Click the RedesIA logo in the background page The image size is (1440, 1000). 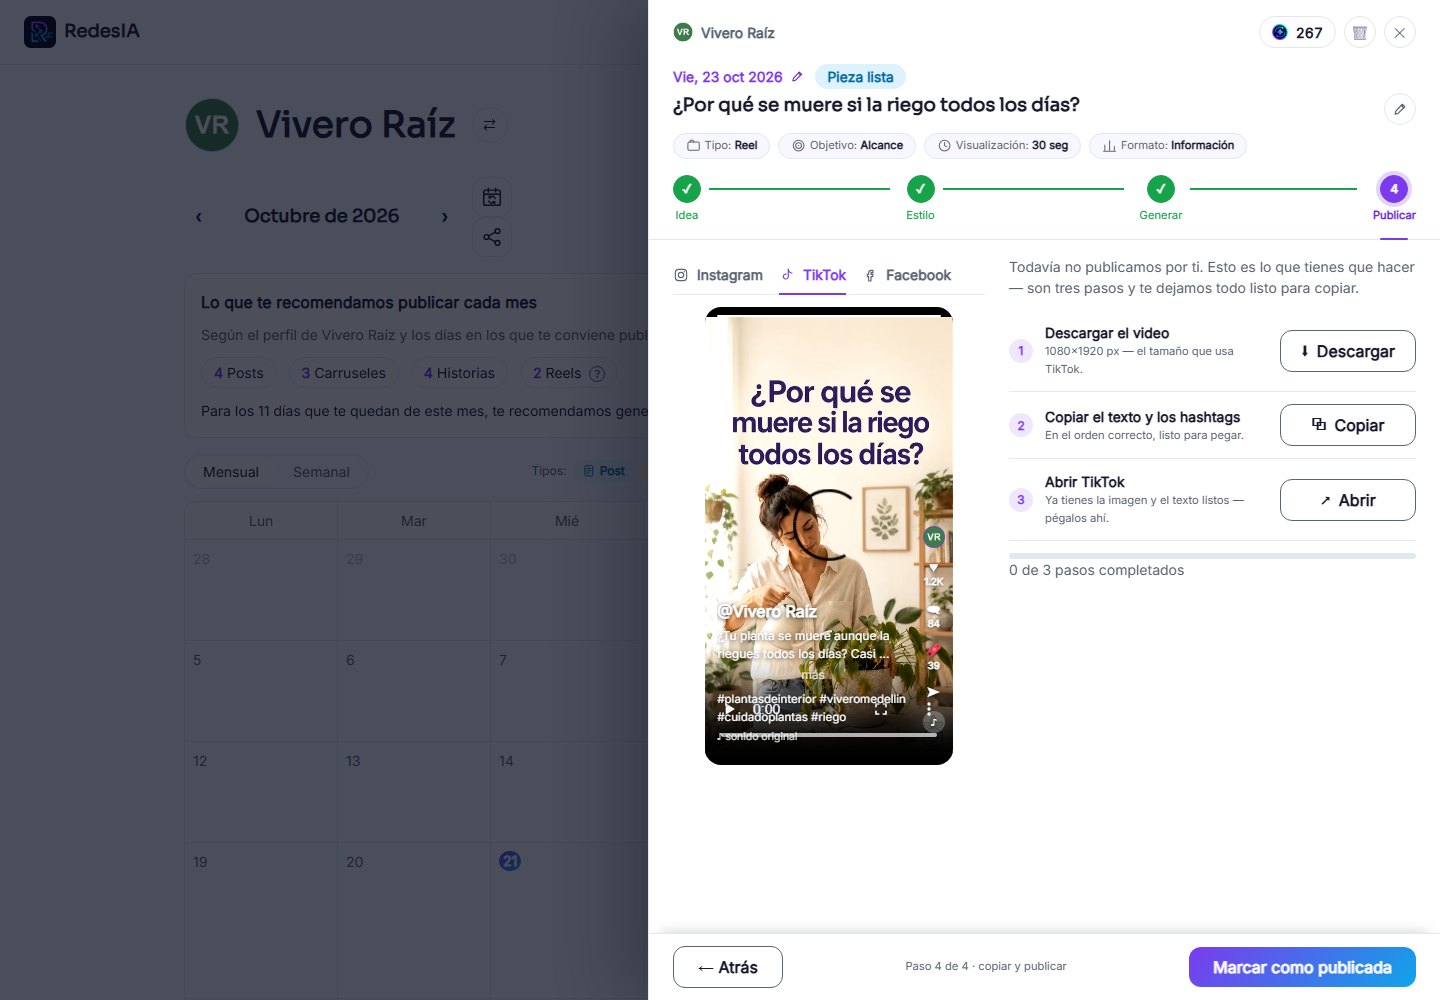coord(82,32)
